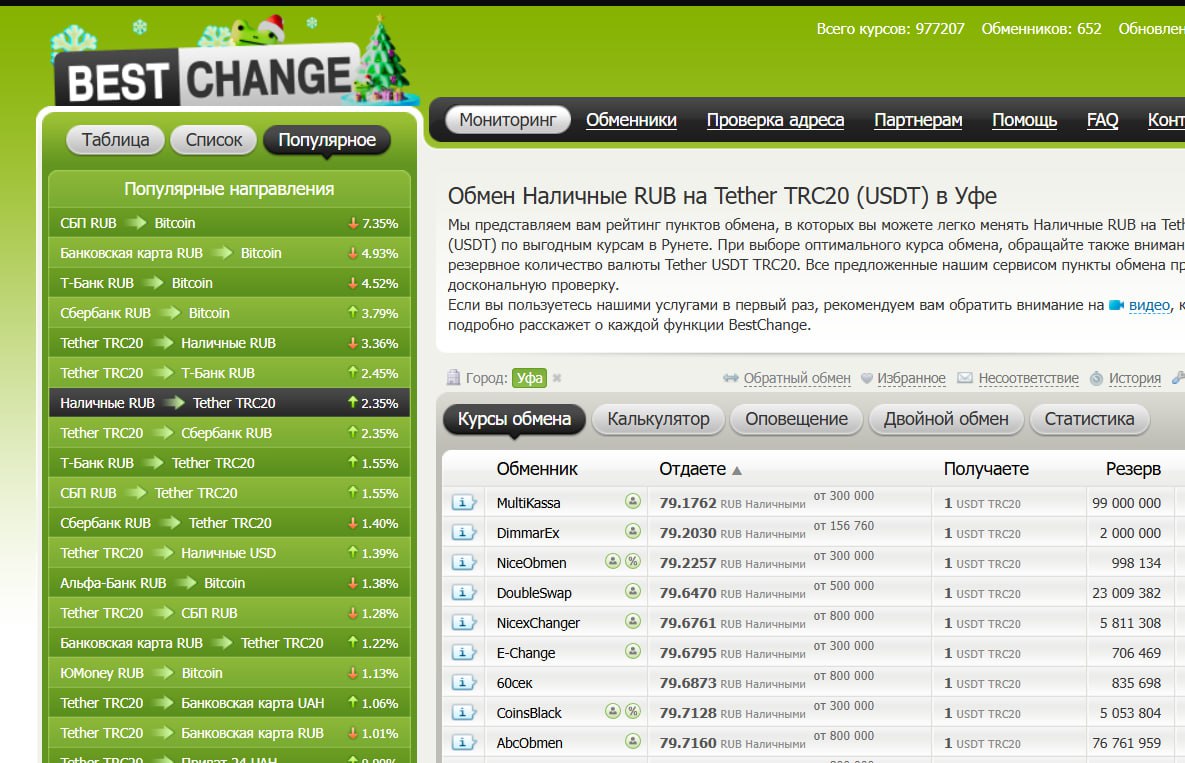
Task: Select the СБП RUB to Bitcoin direction
Action: (128, 223)
